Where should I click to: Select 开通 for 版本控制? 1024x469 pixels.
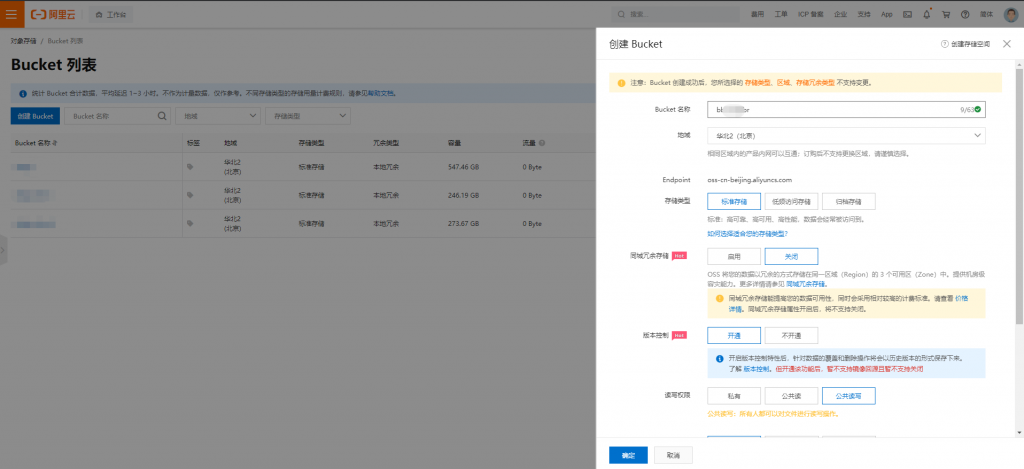click(x=734, y=335)
